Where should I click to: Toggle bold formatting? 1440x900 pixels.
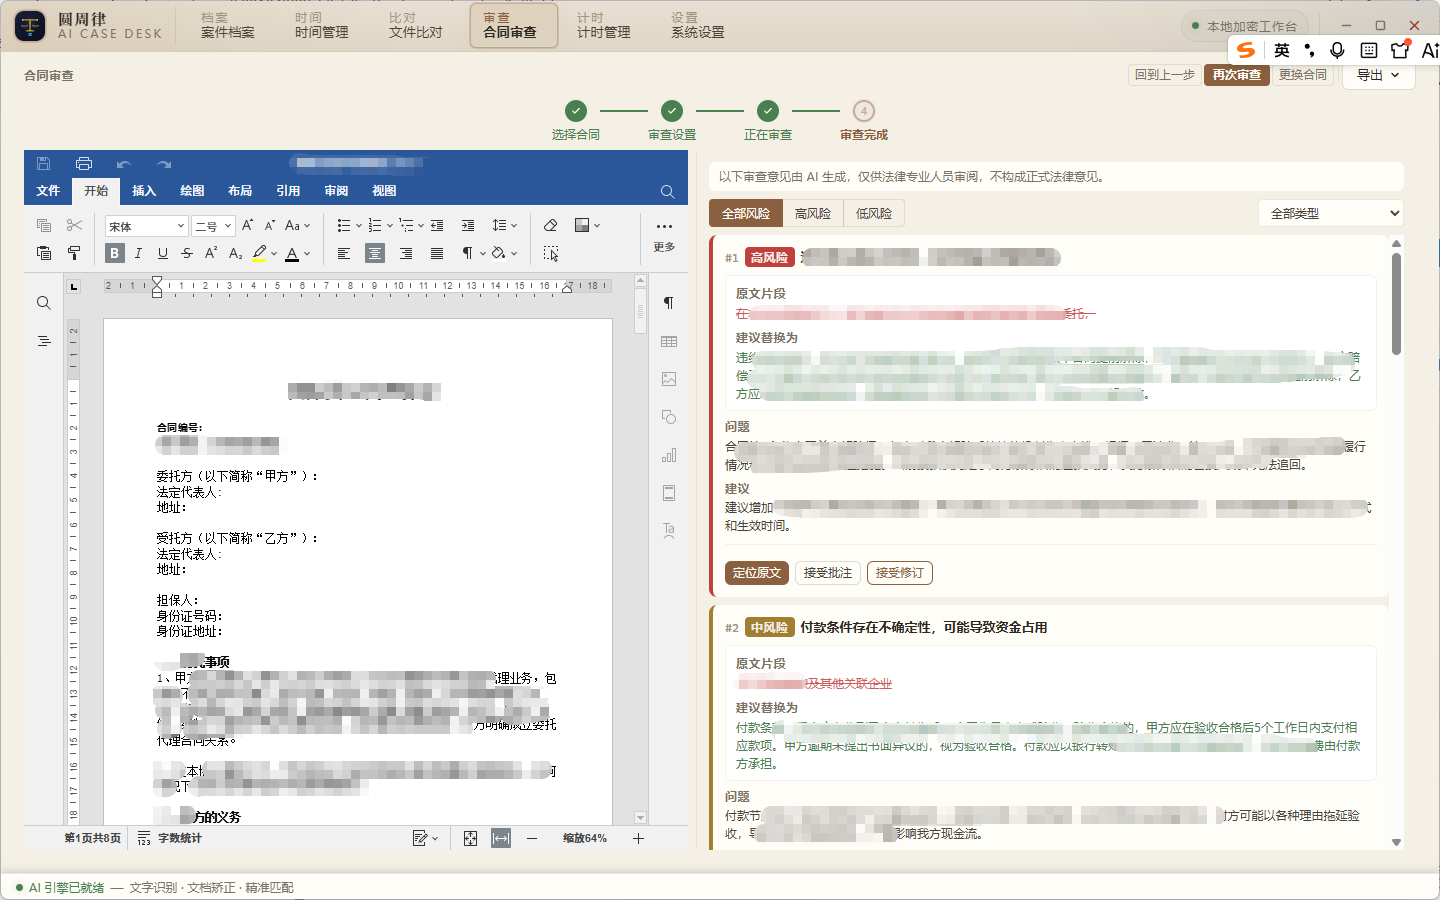[x=115, y=253]
